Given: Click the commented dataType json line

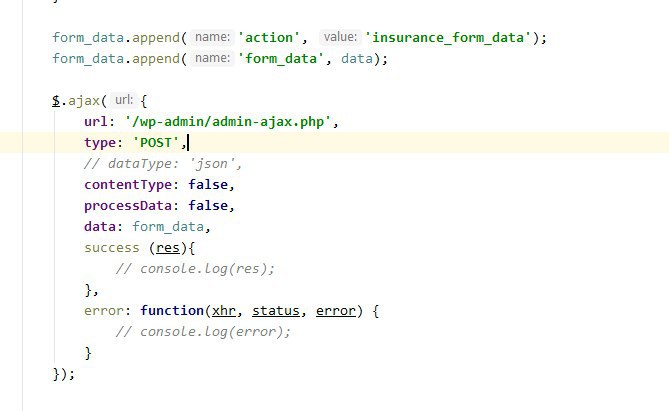Looking at the screenshot, I should [x=163, y=163].
